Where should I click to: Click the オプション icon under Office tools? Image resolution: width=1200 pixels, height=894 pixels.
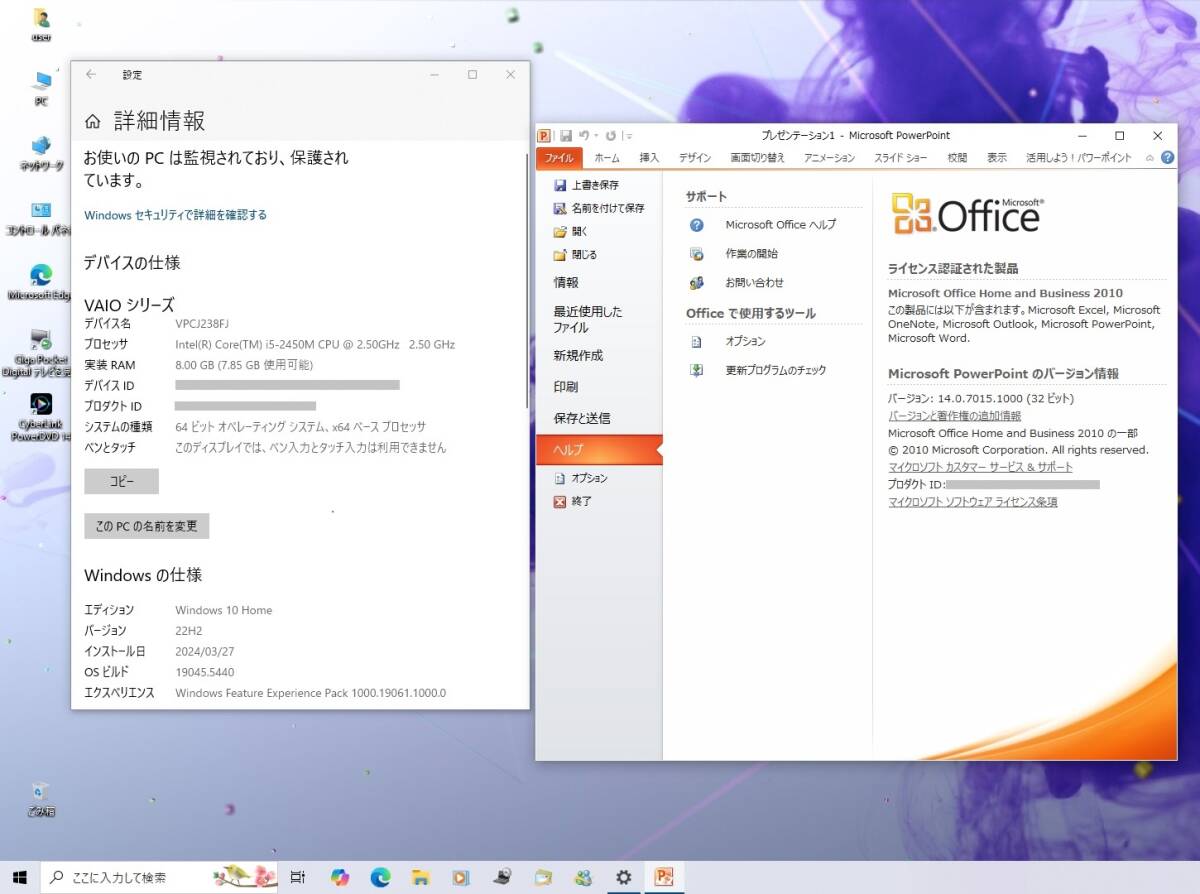click(697, 341)
